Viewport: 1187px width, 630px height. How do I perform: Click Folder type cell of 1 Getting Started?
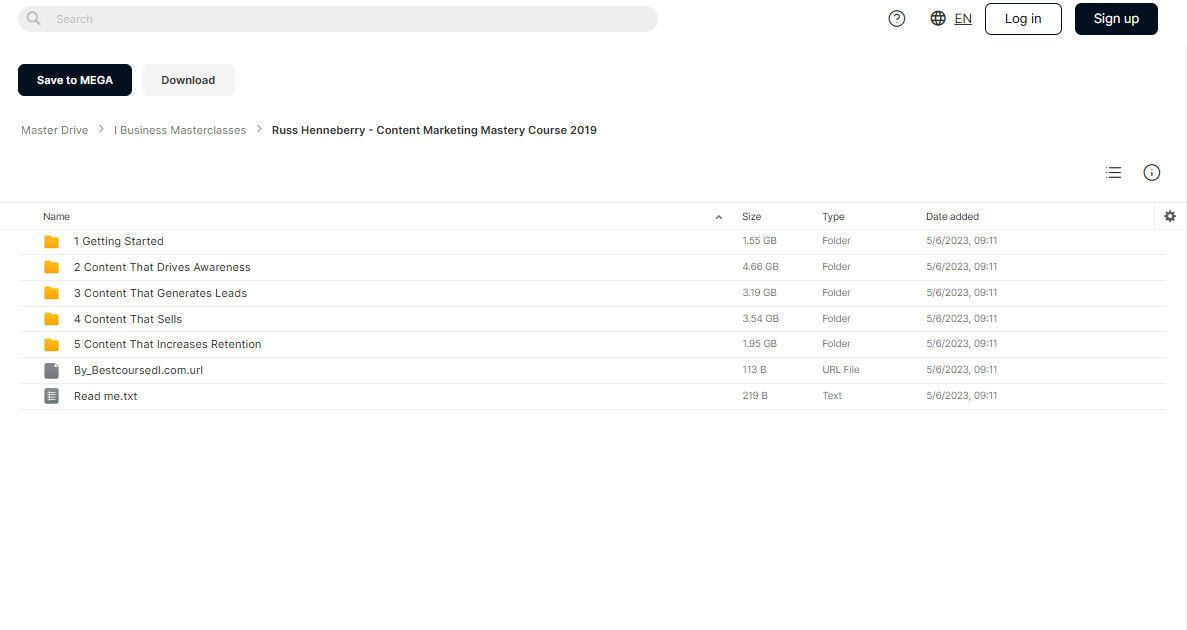(x=837, y=241)
